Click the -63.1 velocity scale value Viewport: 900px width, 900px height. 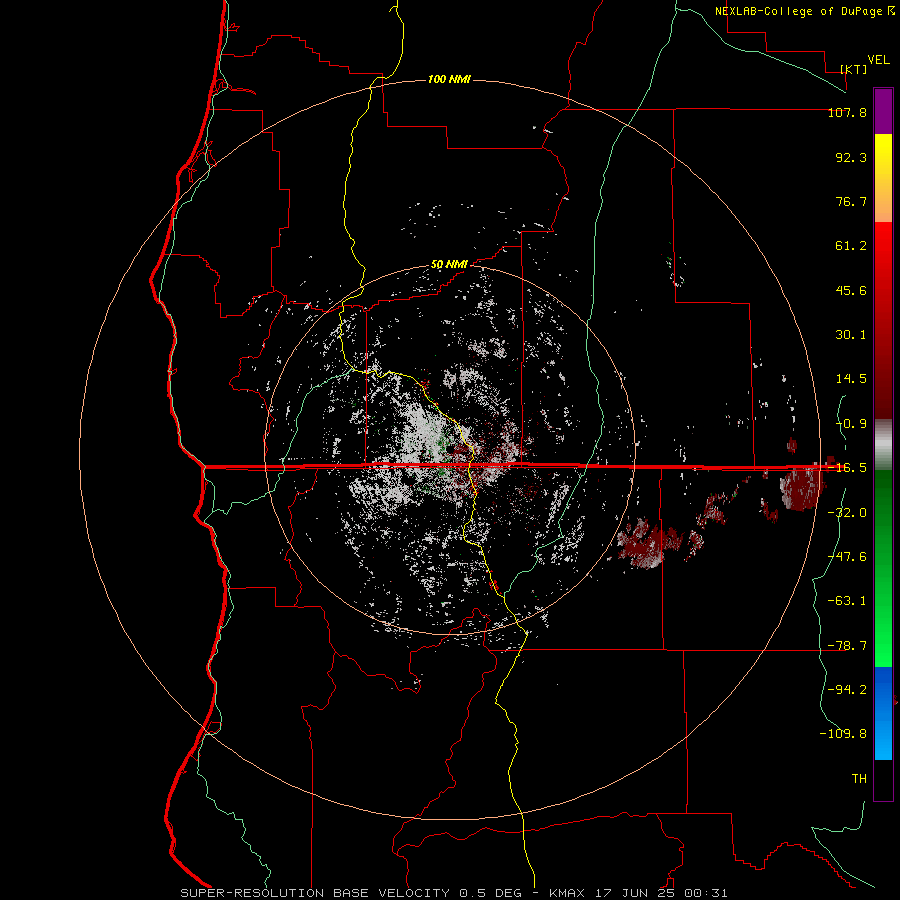click(x=847, y=601)
